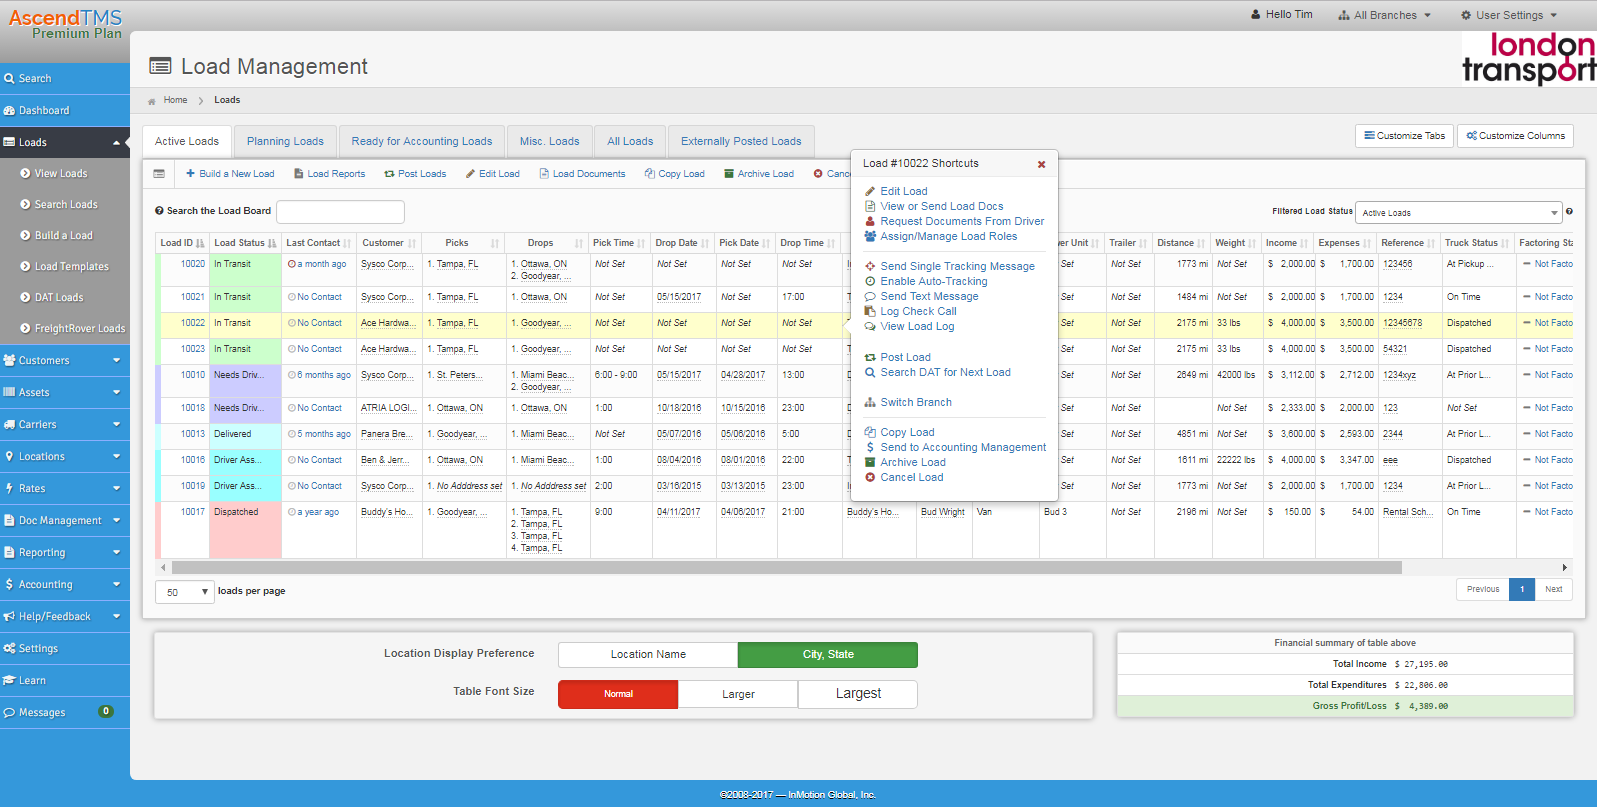Open Messages in the left sidebar

(x=42, y=713)
